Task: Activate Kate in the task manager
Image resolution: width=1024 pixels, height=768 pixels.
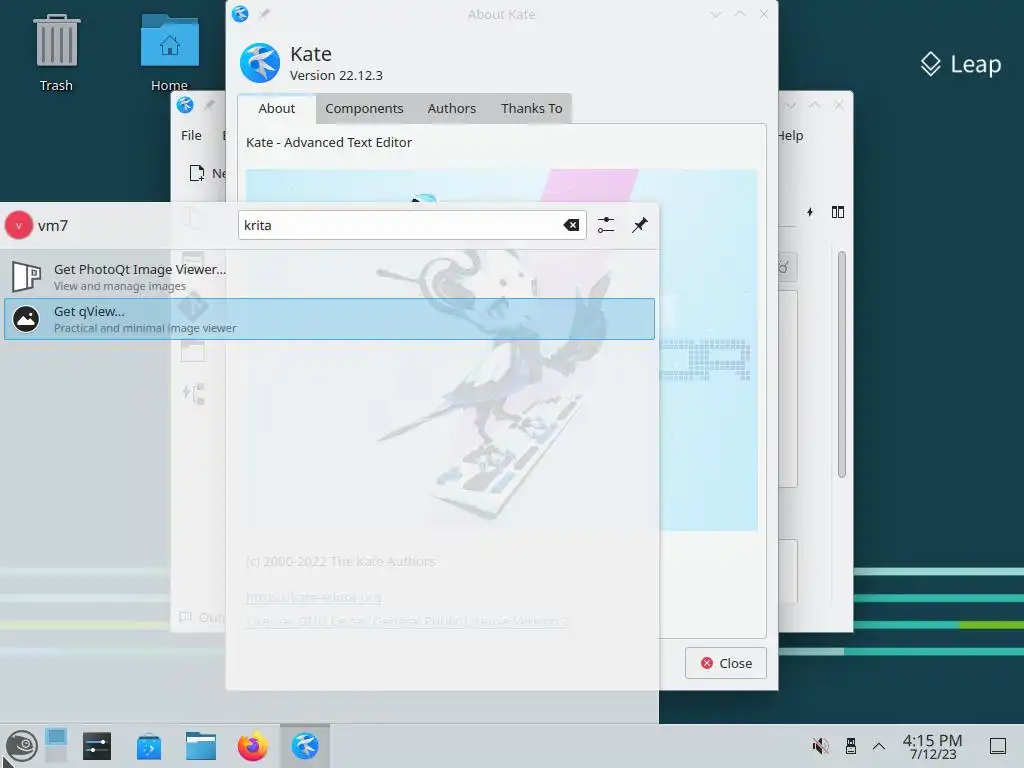Action: (305, 746)
